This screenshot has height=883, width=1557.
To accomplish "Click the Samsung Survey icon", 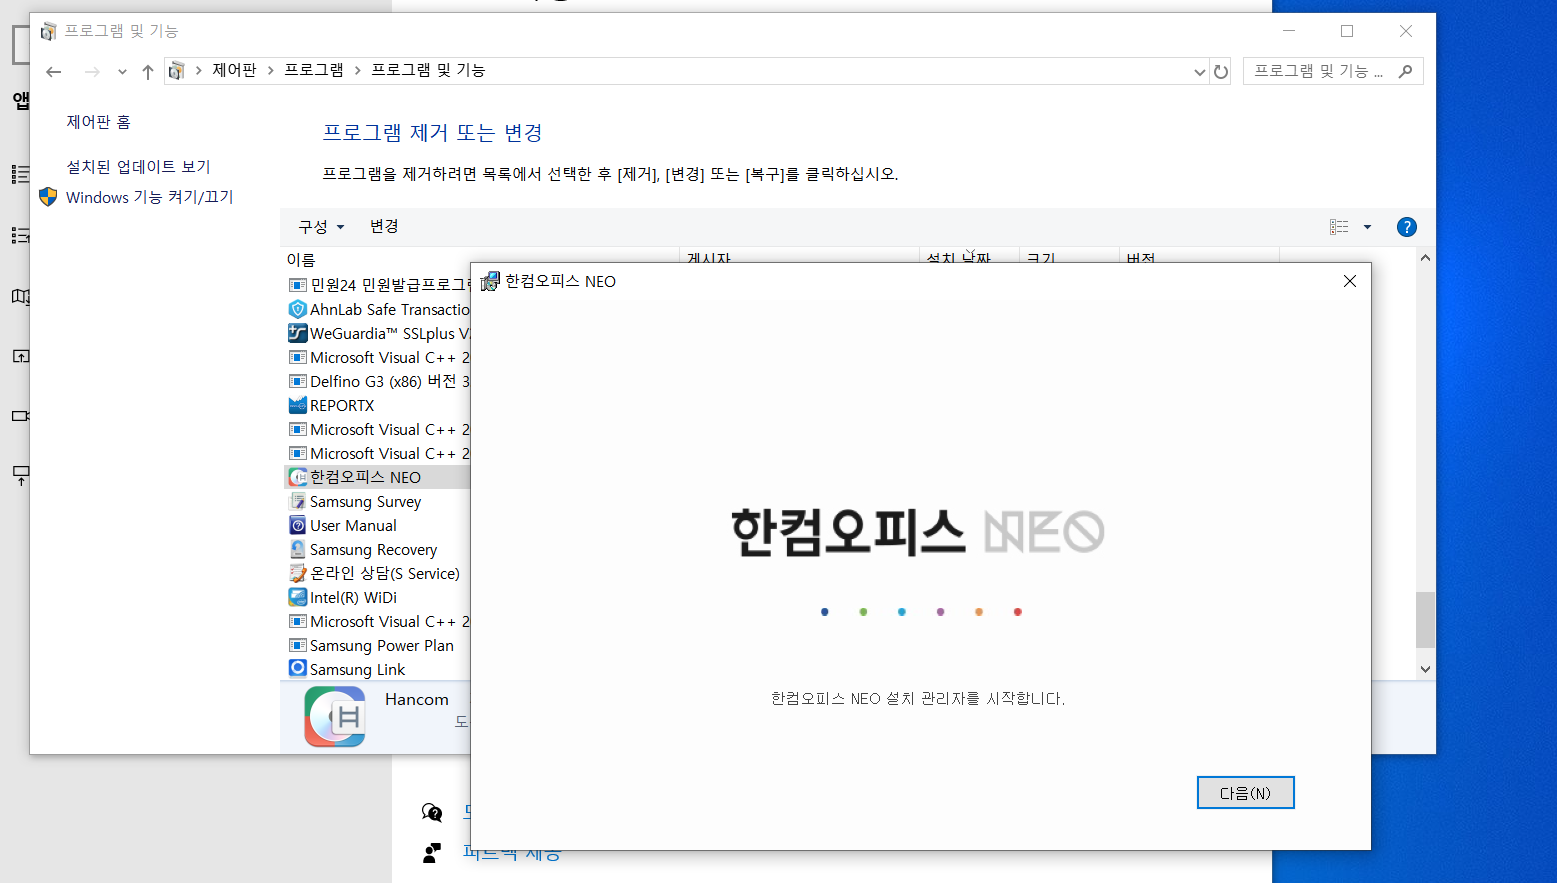I will [297, 501].
